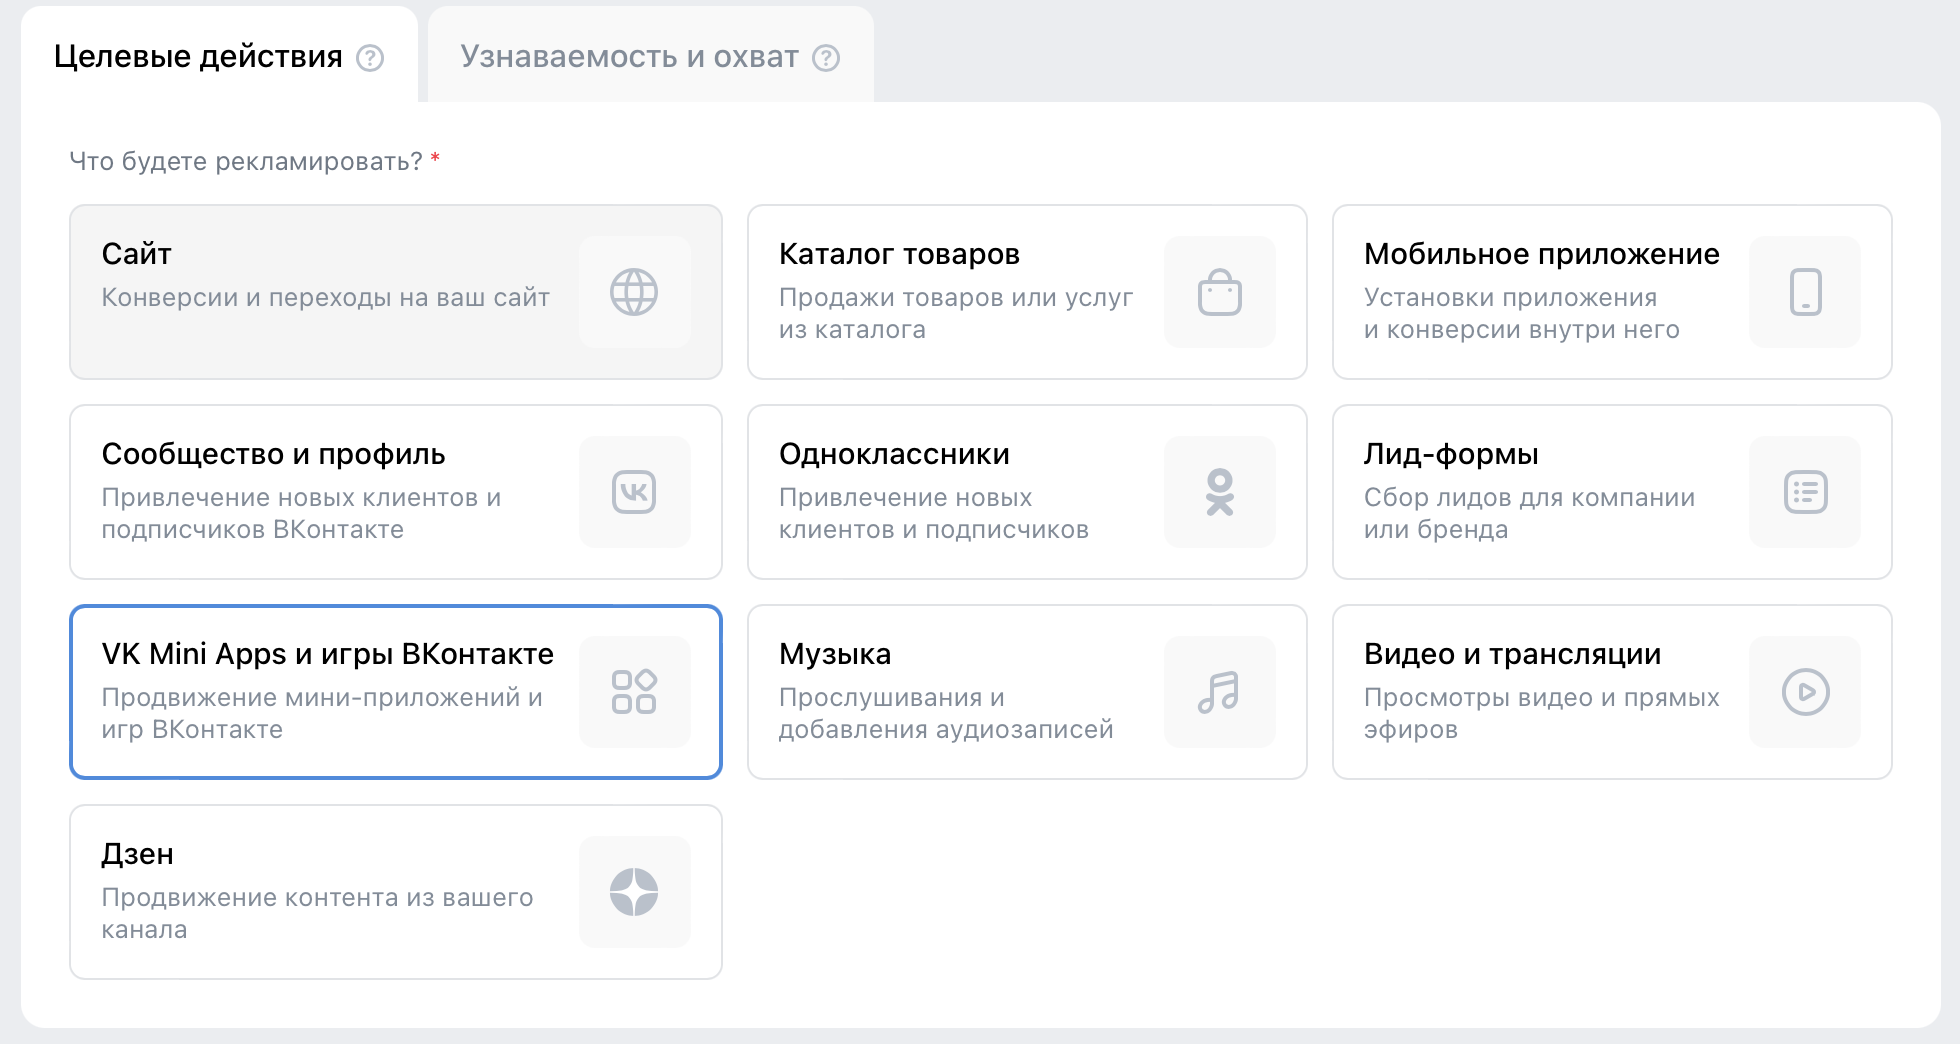Click text 'Продажи товаров или услуг из каталога'
Image resolution: width=1960 pixels, height=1044 pixels.
[956, 313]
